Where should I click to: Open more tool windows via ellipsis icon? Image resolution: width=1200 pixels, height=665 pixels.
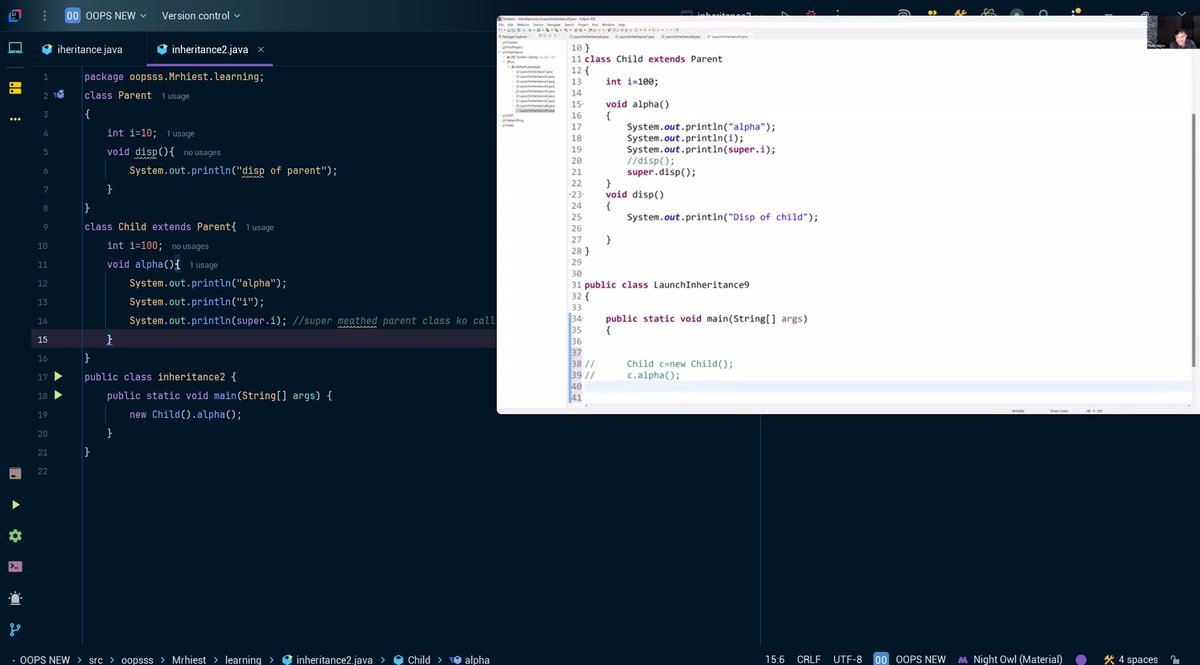click(x=16, y=120)
